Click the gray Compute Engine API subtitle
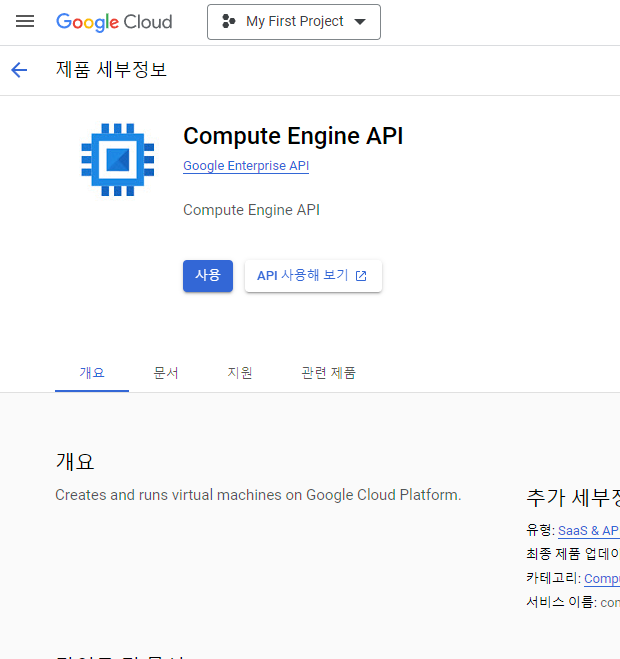Screen dimensions: 620x659 click(251, 210)
